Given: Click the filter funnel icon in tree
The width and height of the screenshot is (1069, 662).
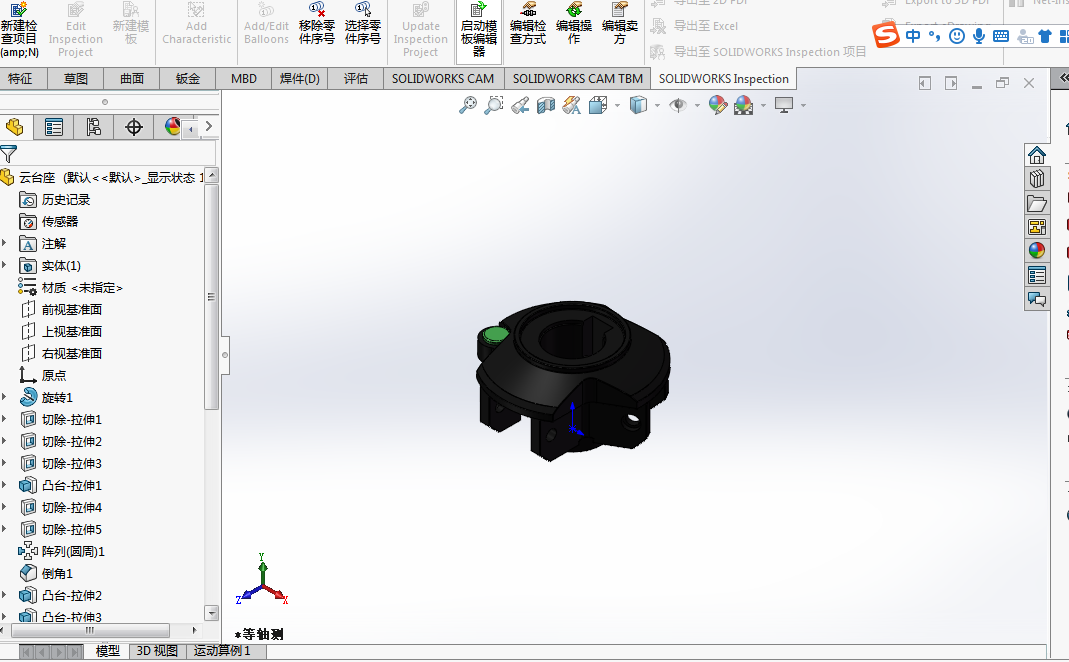Looking at the screenshot, I should (8, 153).
